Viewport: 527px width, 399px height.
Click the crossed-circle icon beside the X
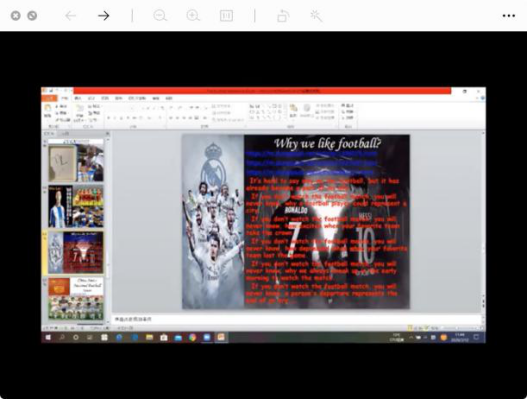click(x=32, y=15)
